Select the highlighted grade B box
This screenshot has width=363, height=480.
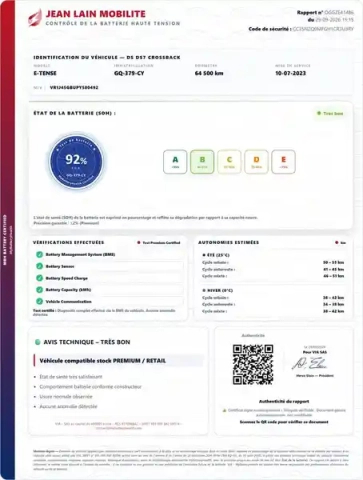pos(202,162)
